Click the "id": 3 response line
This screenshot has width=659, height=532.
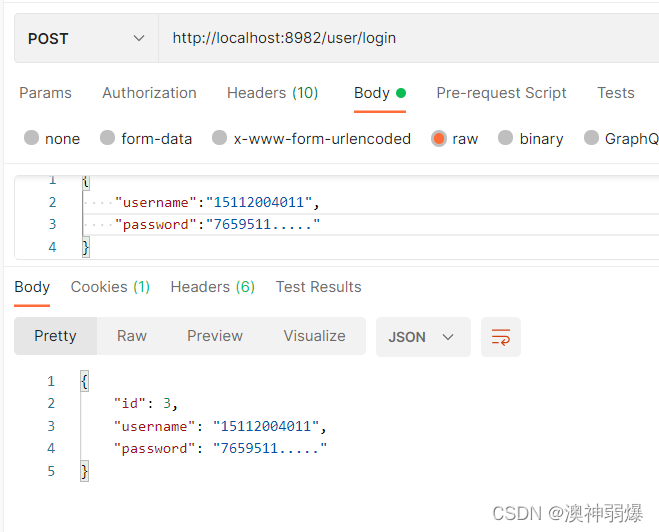(146, 403)
